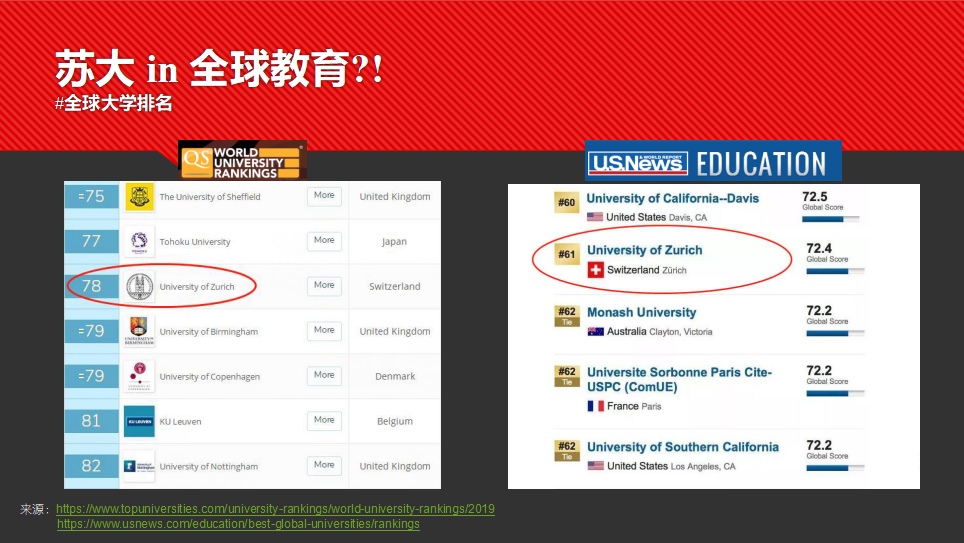
Task: Click the #62 Tie badge beside Monash University
Action: pos(566,316)
